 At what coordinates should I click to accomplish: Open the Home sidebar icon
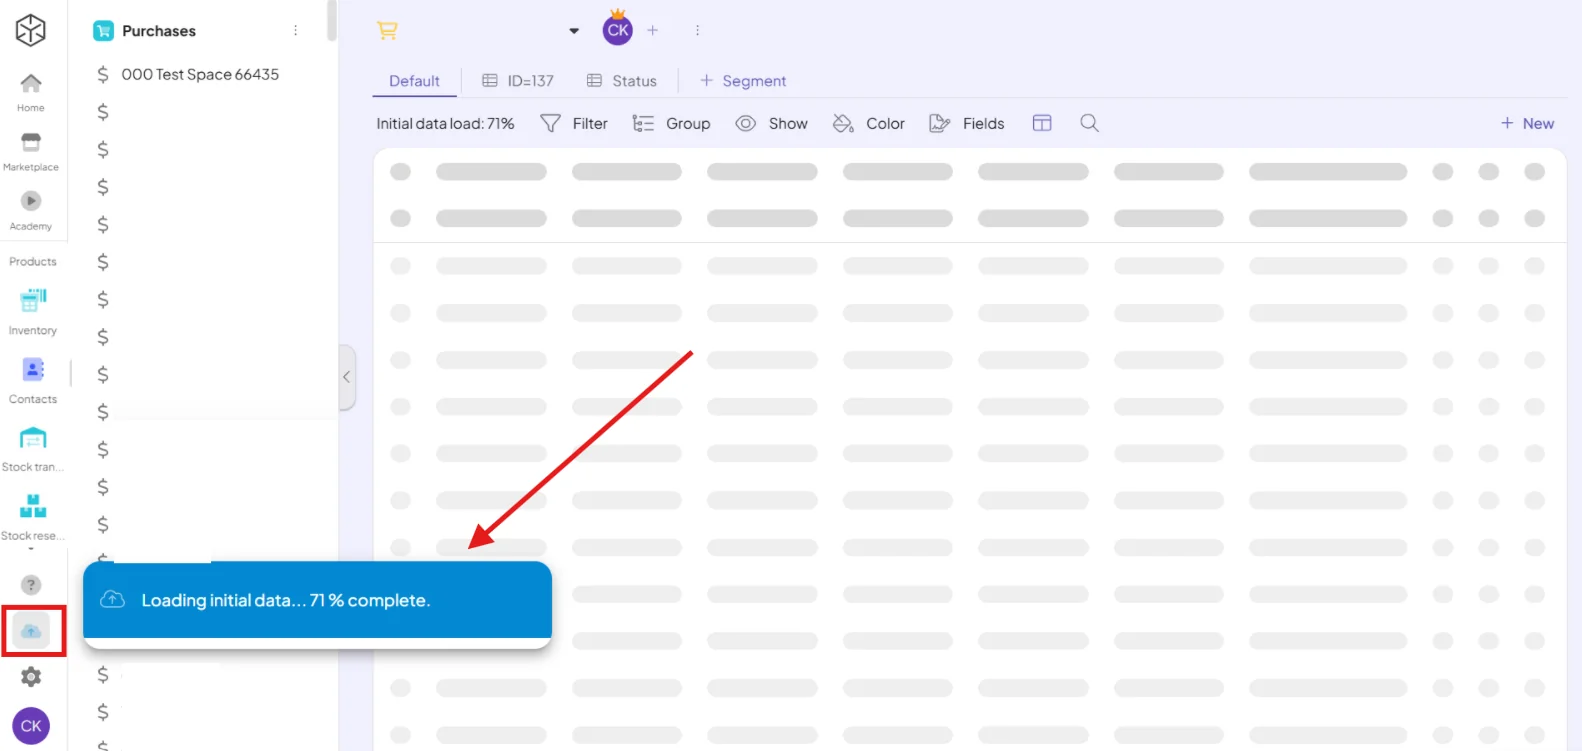point(31,83)
